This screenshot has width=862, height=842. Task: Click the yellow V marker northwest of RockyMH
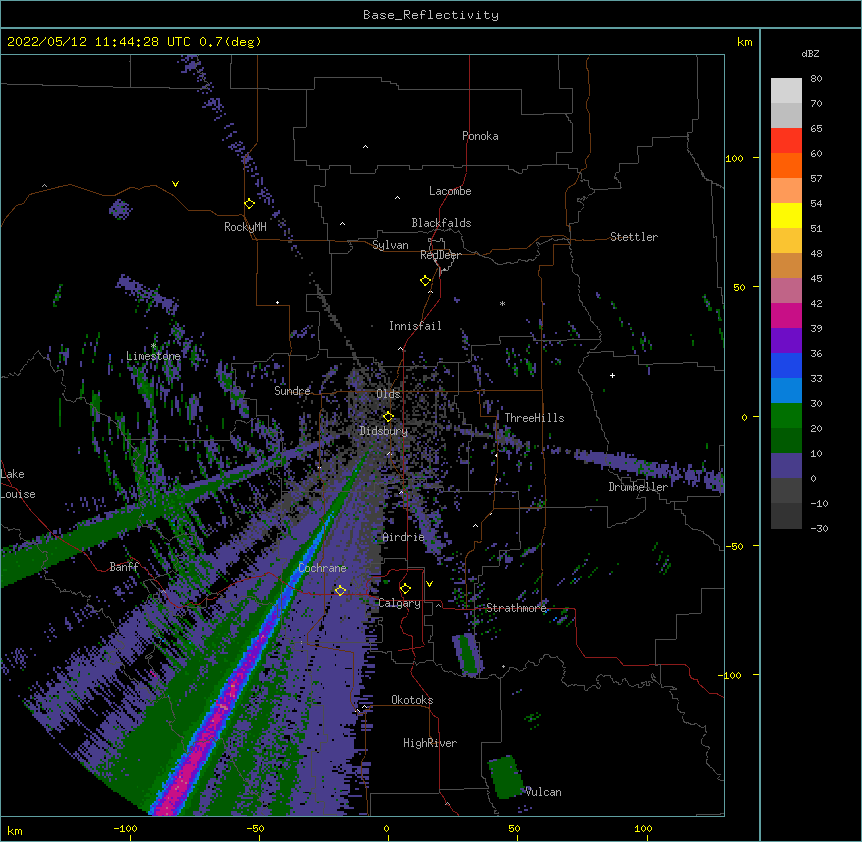pyautogui.click(x=175, y=184)
